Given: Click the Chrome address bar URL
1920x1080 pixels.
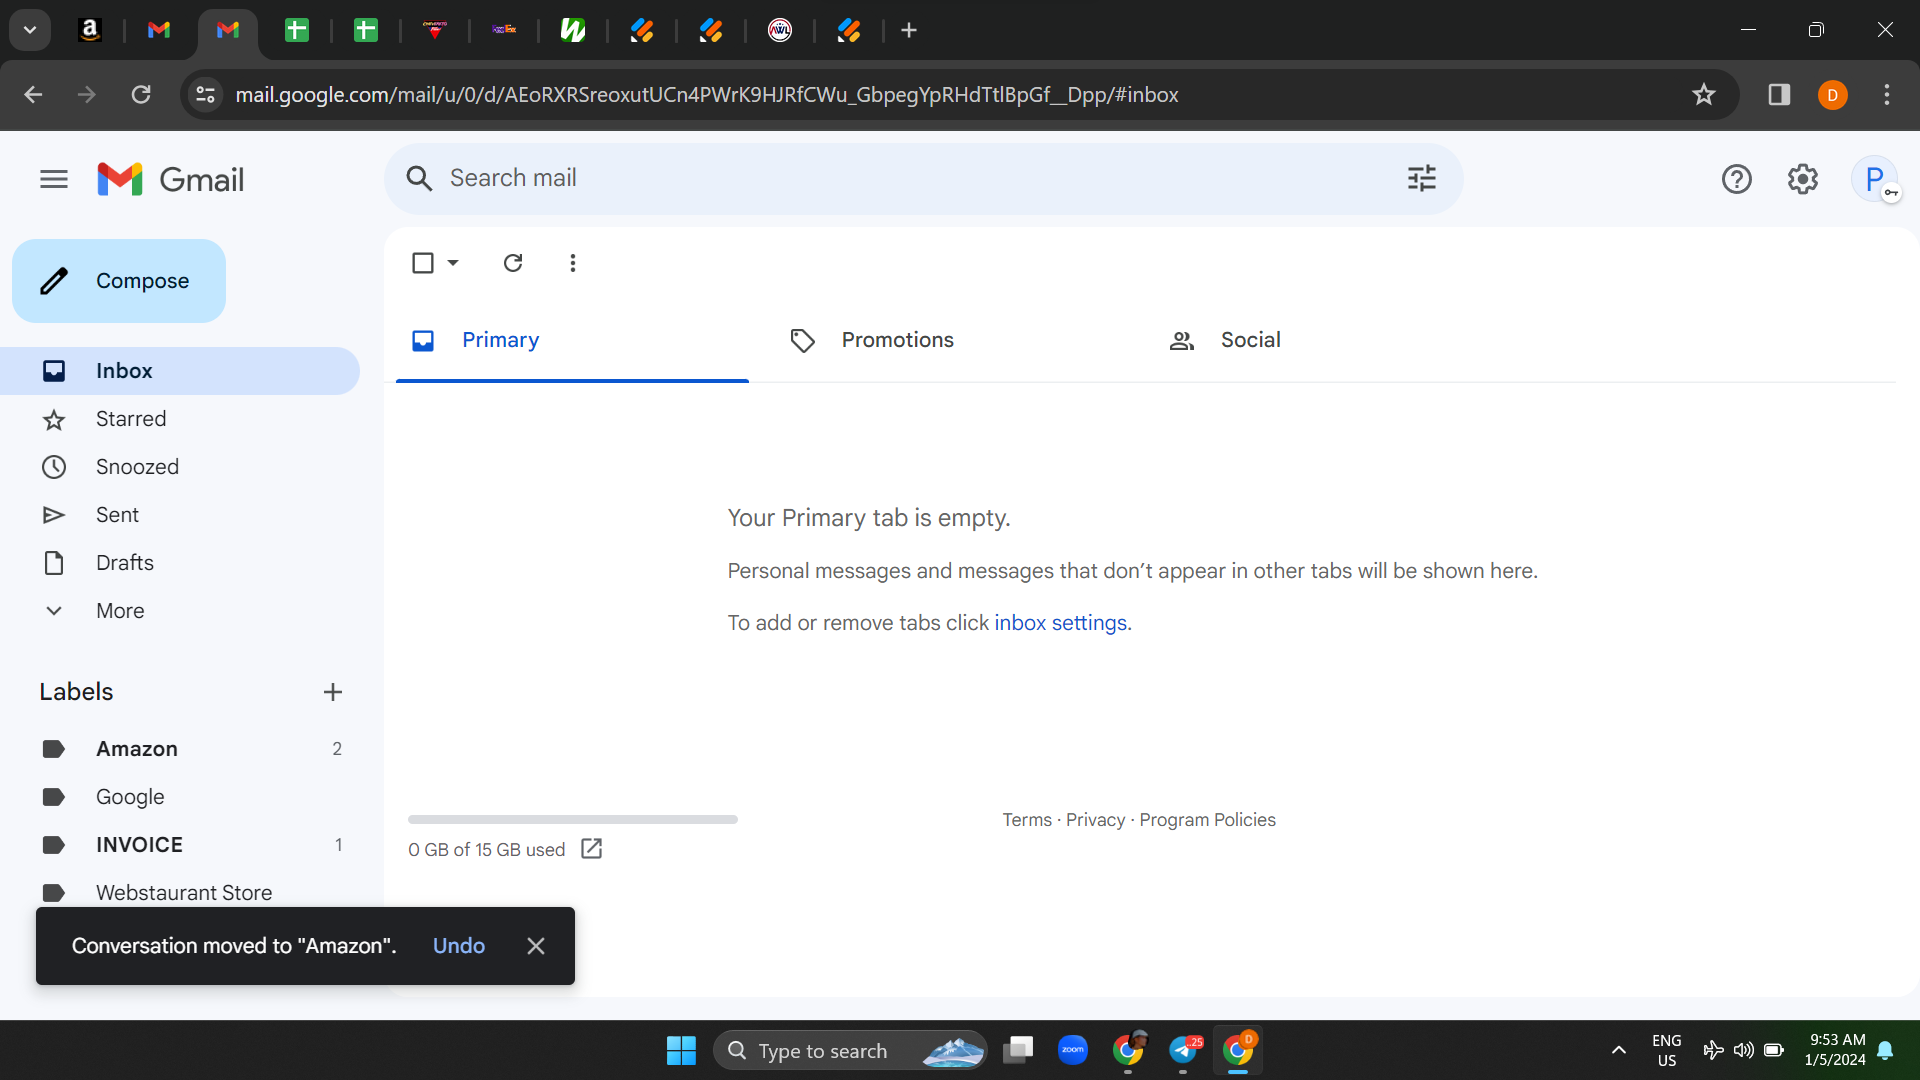Looking at the screenshot, I should (x=706, y=95).
